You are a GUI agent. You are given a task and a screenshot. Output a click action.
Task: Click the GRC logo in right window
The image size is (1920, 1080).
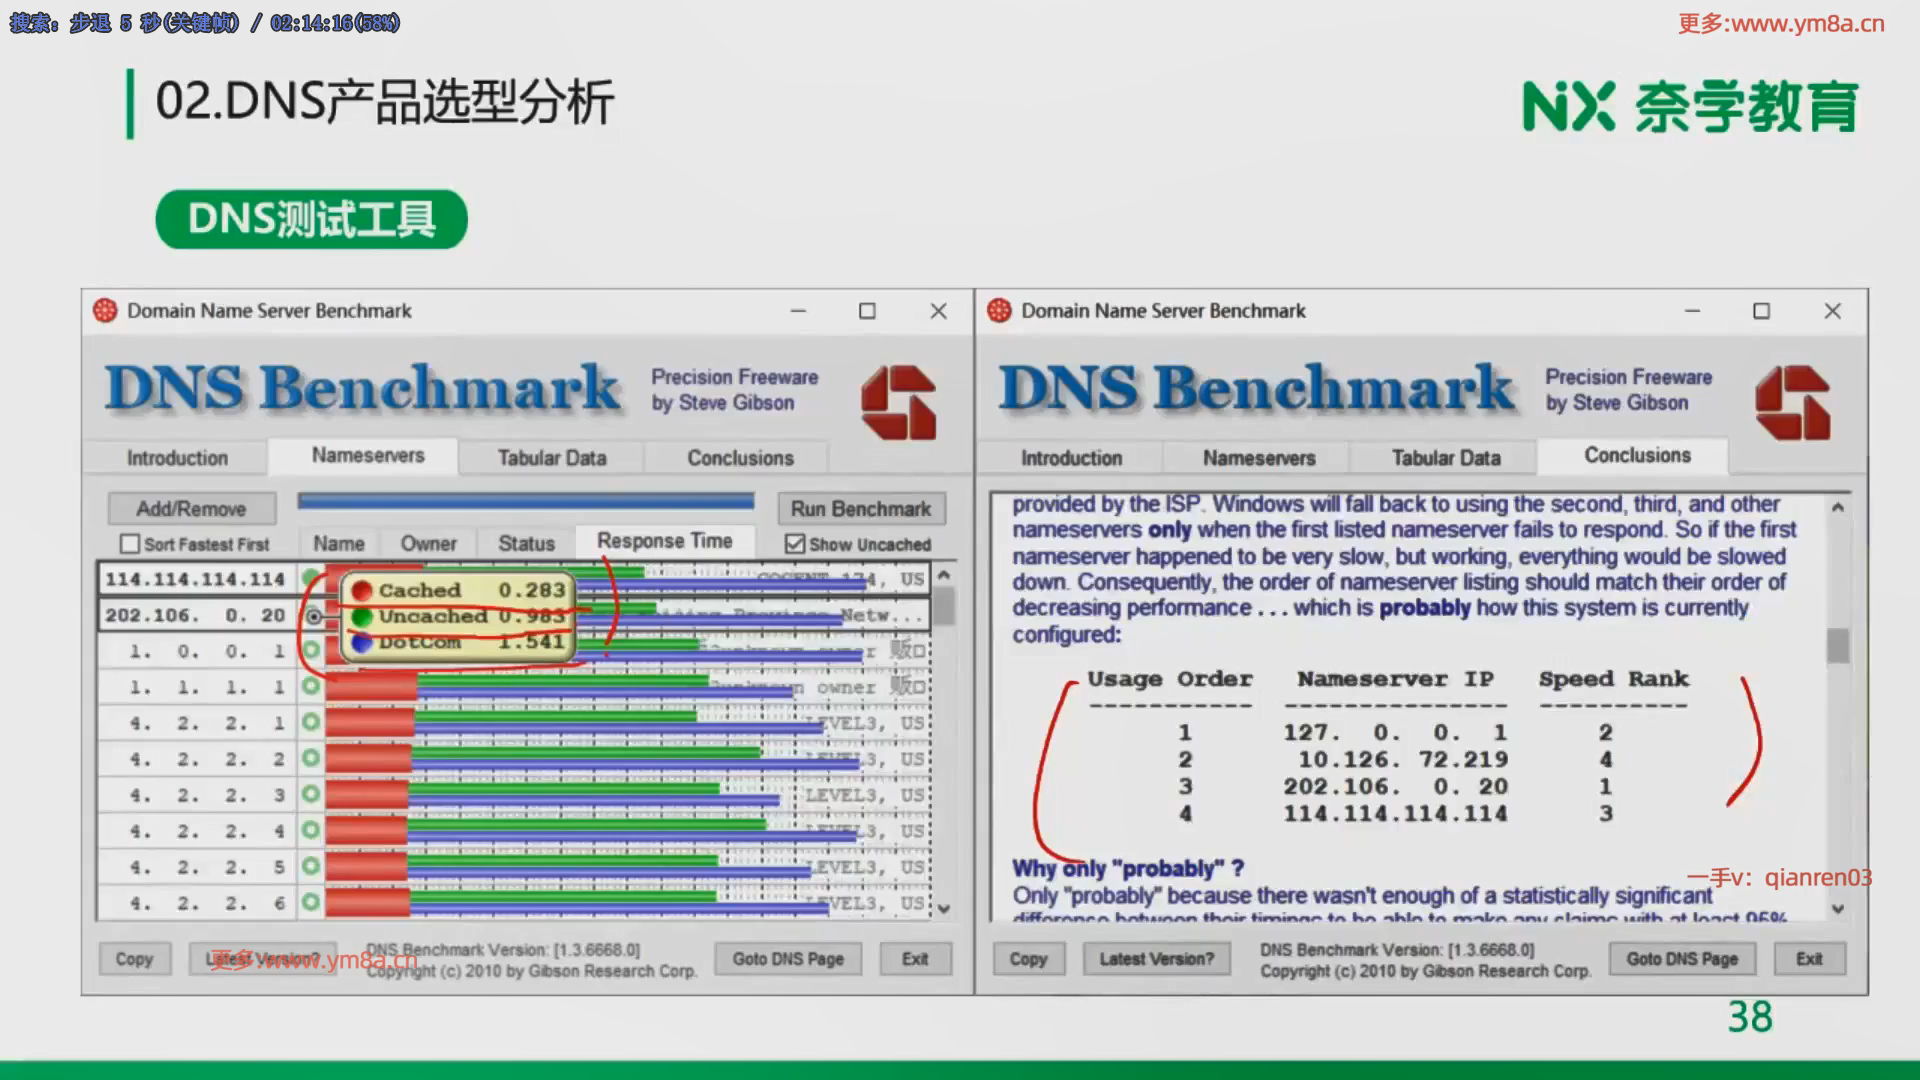1792,402
